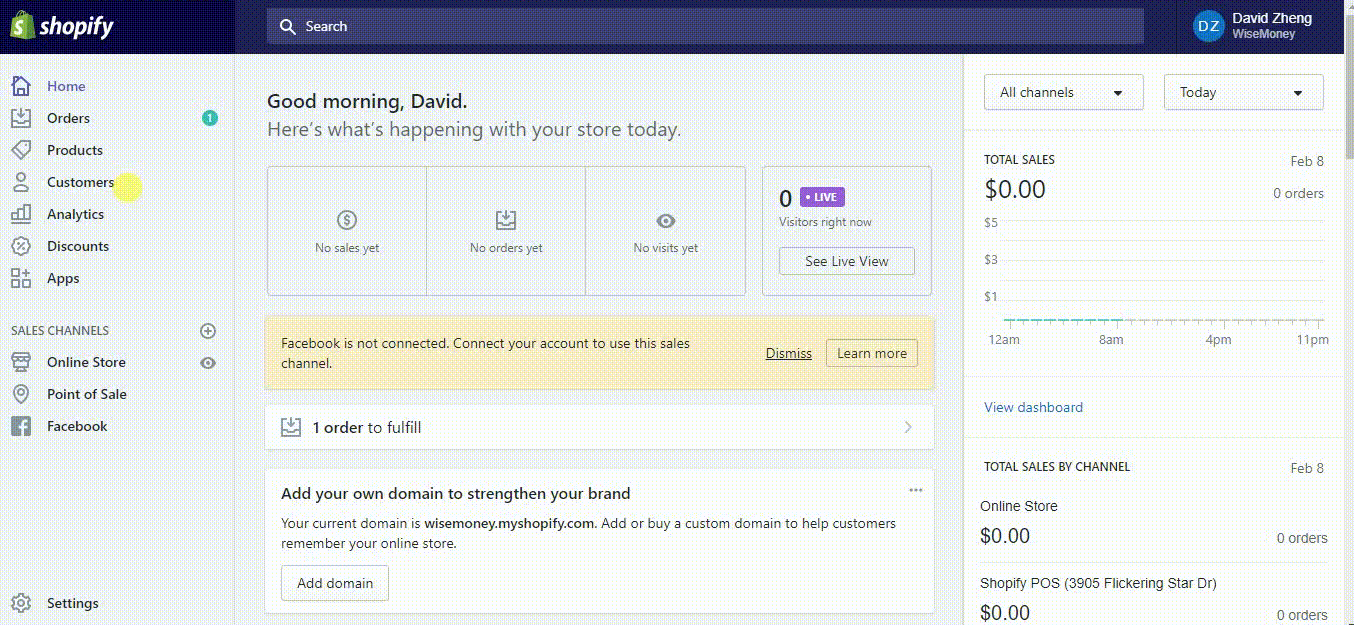The width and height of the screenshot is (1355, 625).
Task: Click the Shopify logo
Action: coord(62,27)
